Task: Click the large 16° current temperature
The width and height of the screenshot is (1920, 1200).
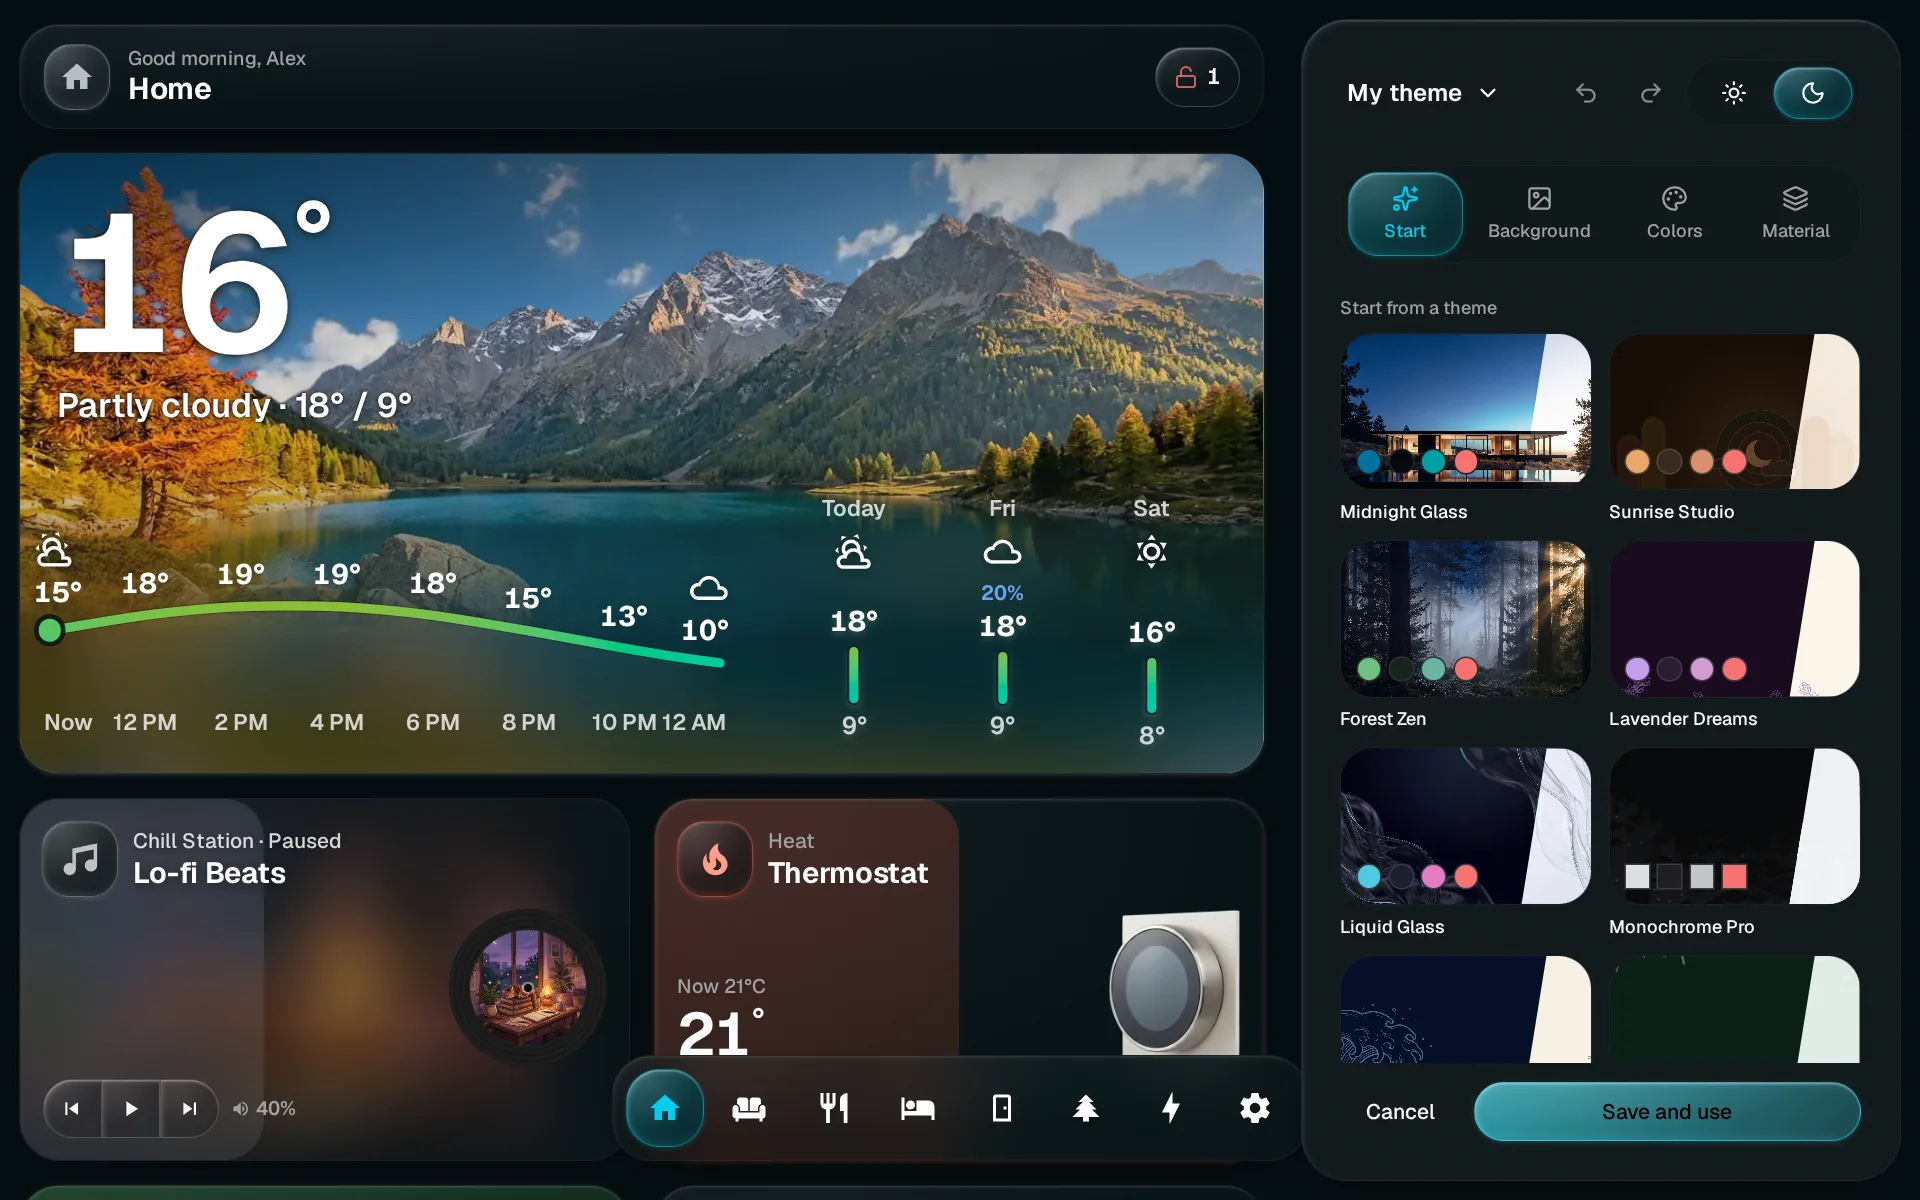Action: [x=200, y=278]
